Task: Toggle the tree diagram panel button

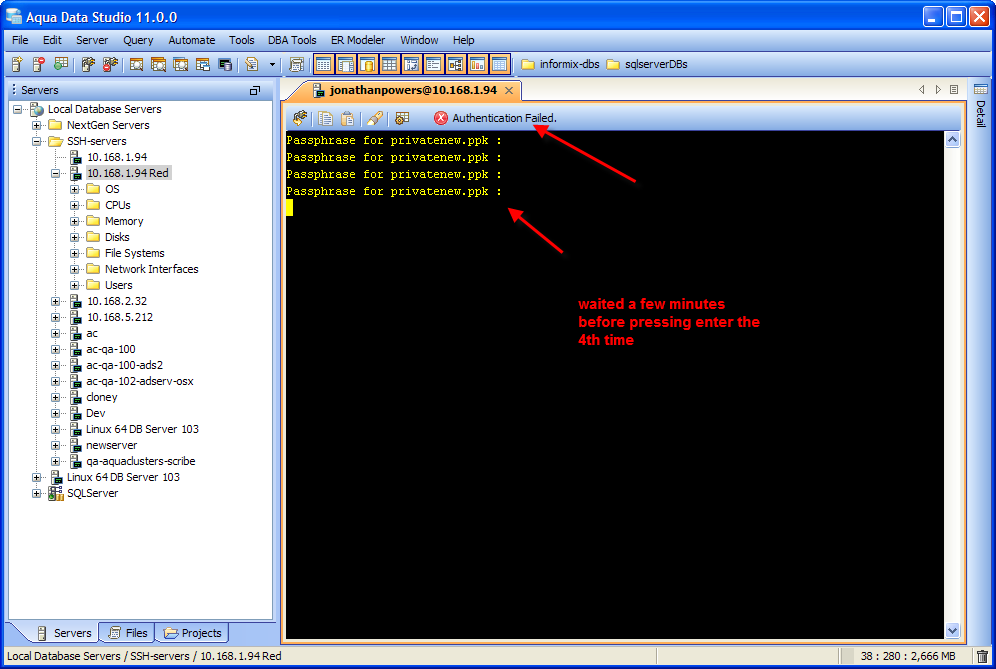Action: coord(455,64)
